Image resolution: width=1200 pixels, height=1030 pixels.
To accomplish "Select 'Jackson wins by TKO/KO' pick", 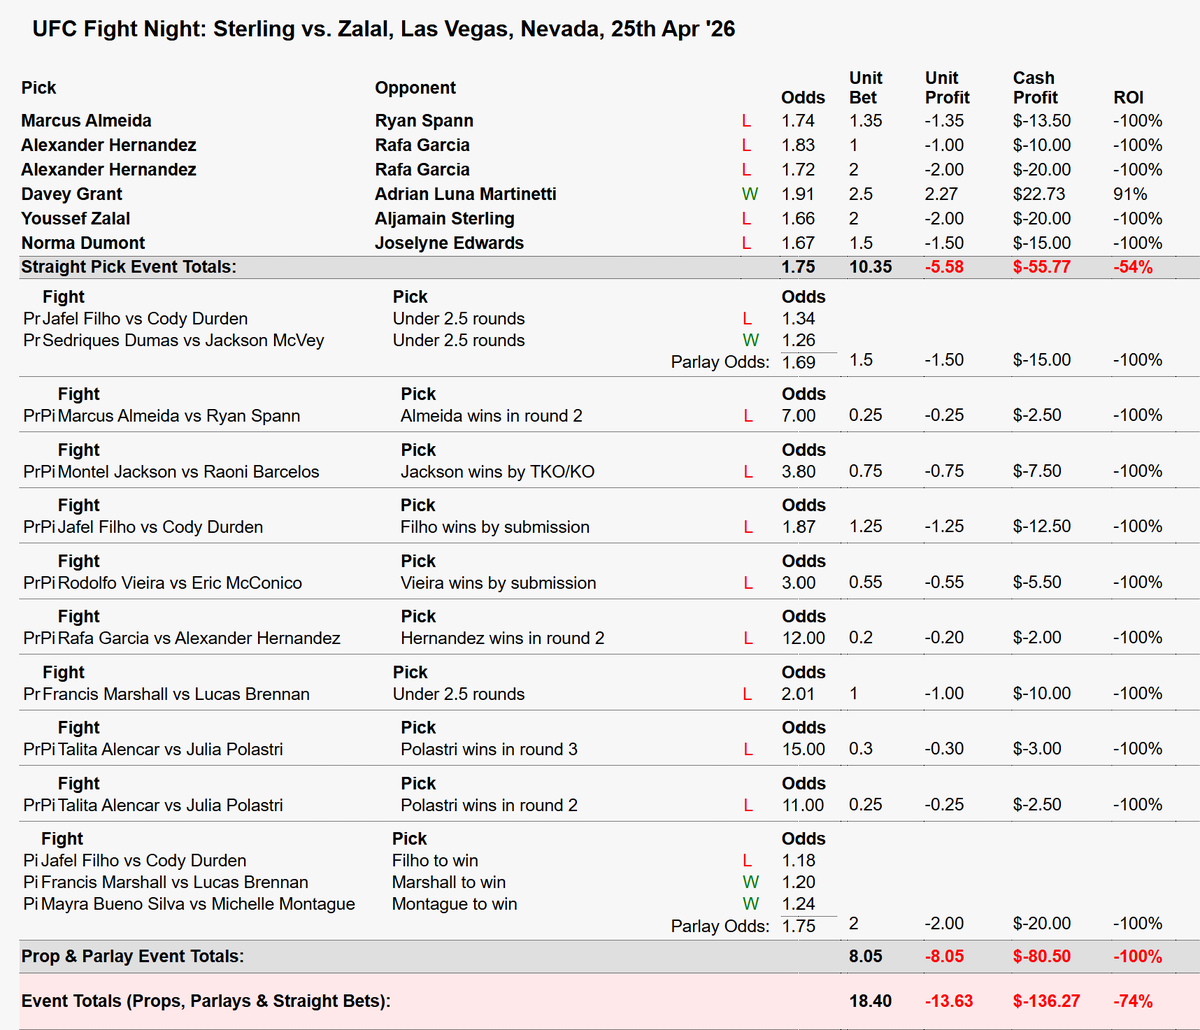I will (x=497, y=471).
